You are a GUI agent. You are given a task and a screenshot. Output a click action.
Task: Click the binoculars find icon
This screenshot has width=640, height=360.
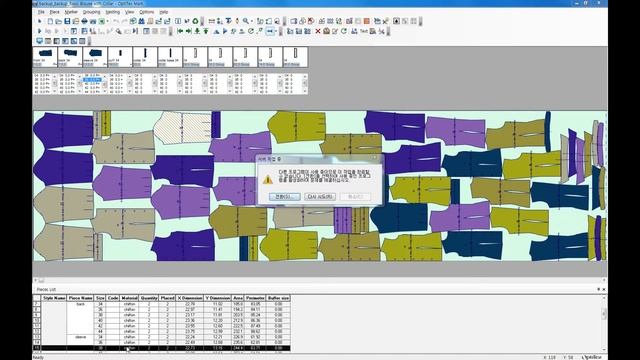[141, 21]
